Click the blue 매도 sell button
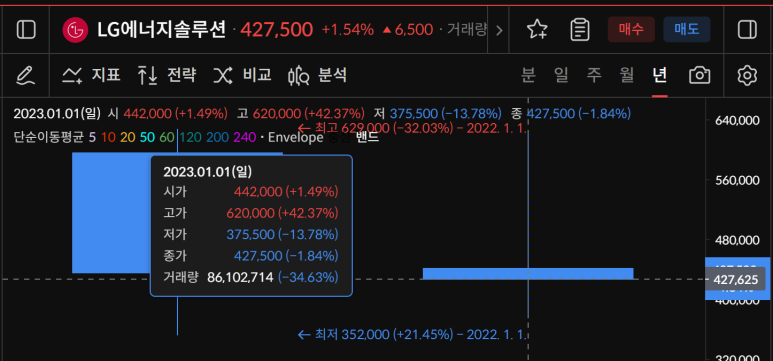Screen dimensions: 773x361 (687, 30)
